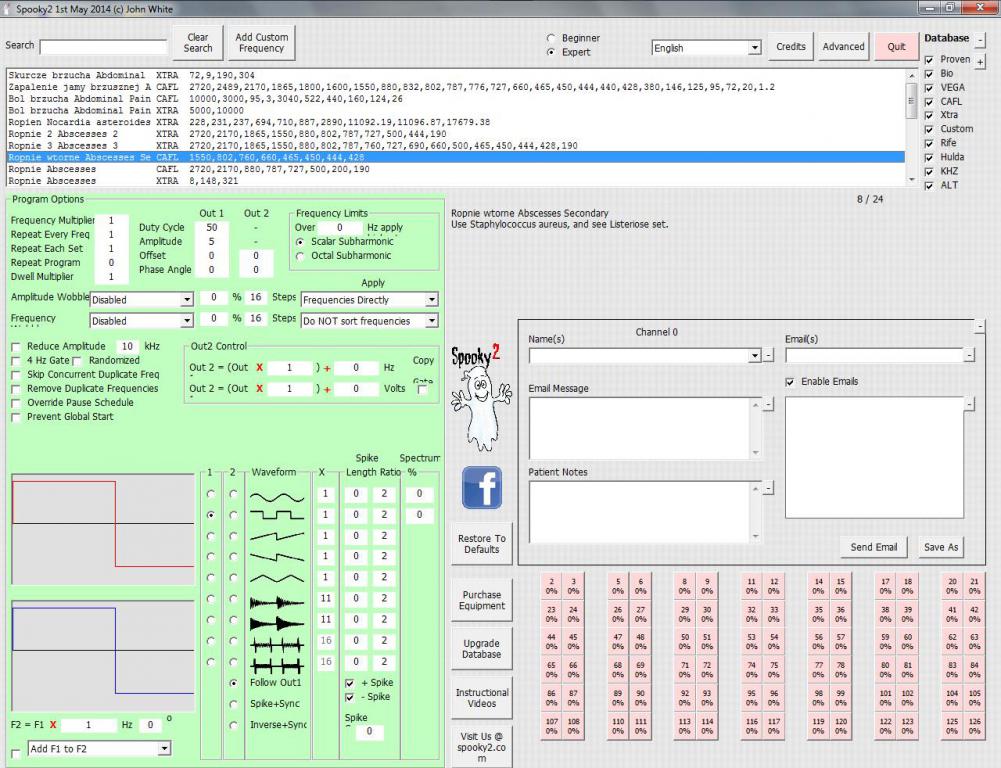Select Ropnie wtorne Abscesses CAFL row

(x=456, y=157)
